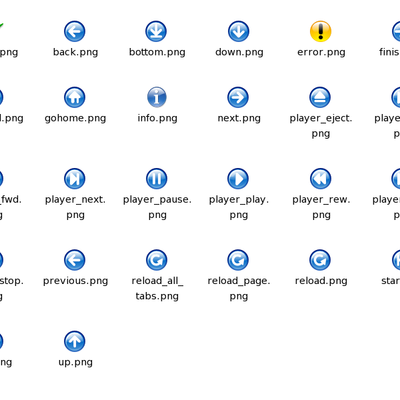Click the reload_page.png icon
The image size is (400, 400).
238,260
